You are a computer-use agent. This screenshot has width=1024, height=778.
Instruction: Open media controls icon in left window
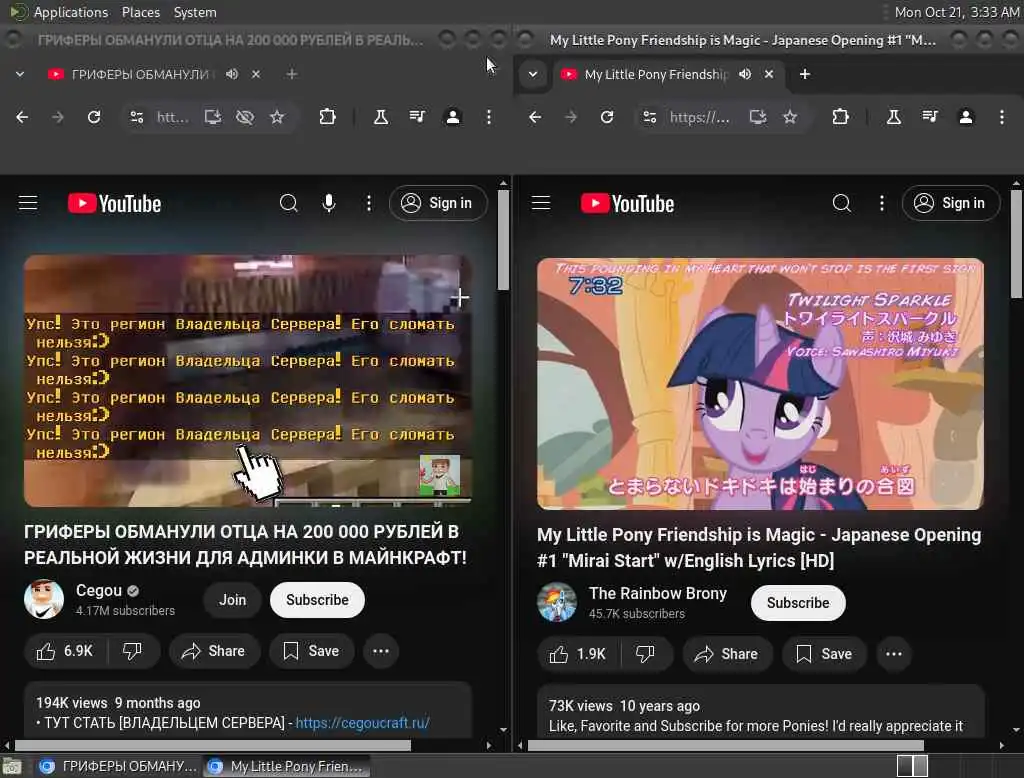417,117
